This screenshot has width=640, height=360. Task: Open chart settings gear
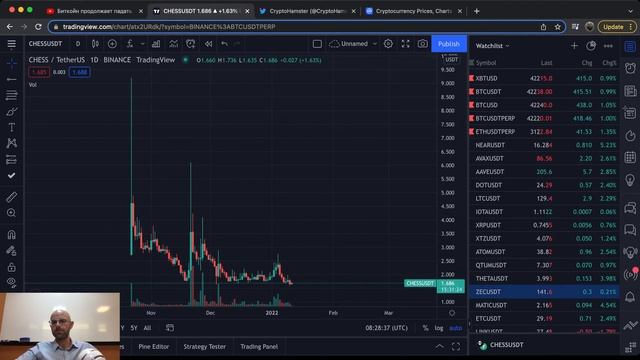pyautogui.click(x=388, y=44)
